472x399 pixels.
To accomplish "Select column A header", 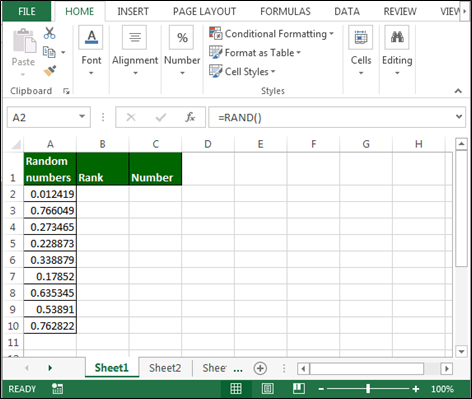I will click(x=50, y=144).
